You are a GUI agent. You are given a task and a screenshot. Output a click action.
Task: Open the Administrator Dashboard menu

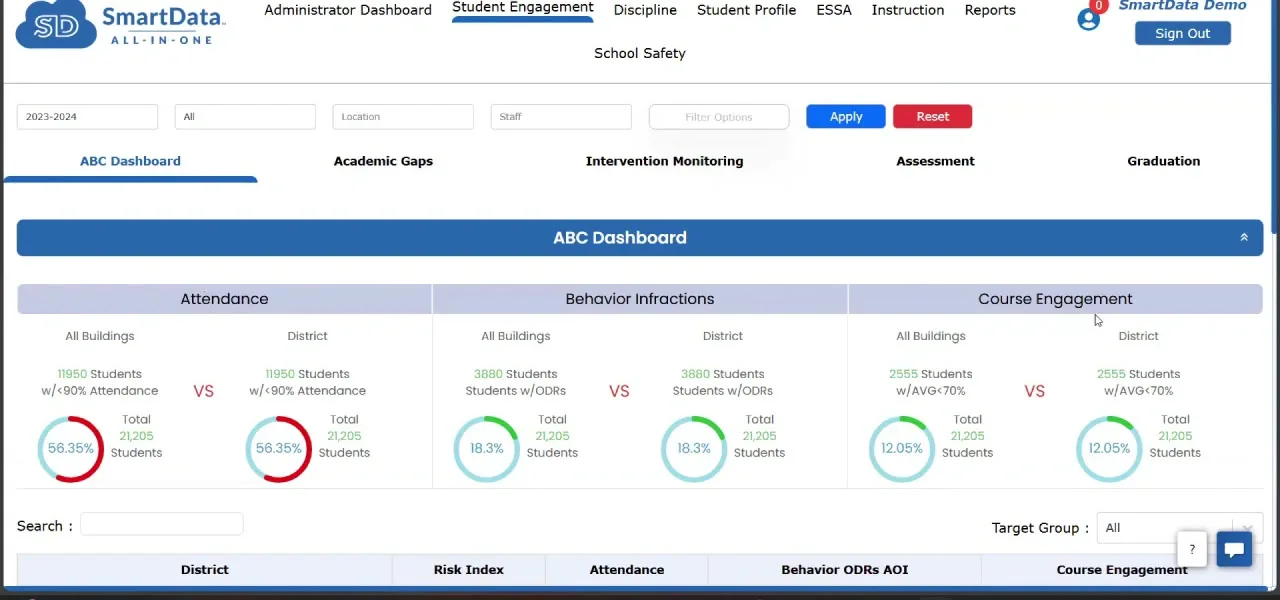coord(348,10)
